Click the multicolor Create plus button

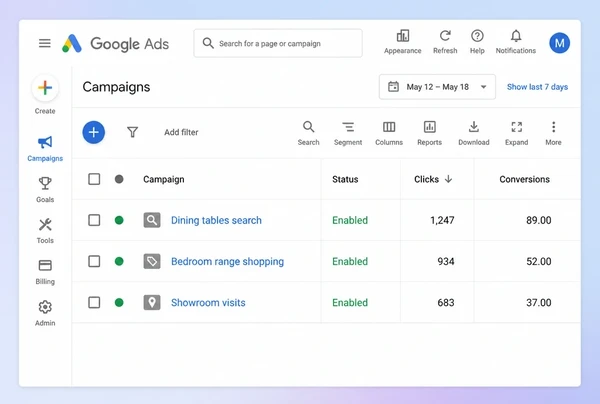(45, 88)
